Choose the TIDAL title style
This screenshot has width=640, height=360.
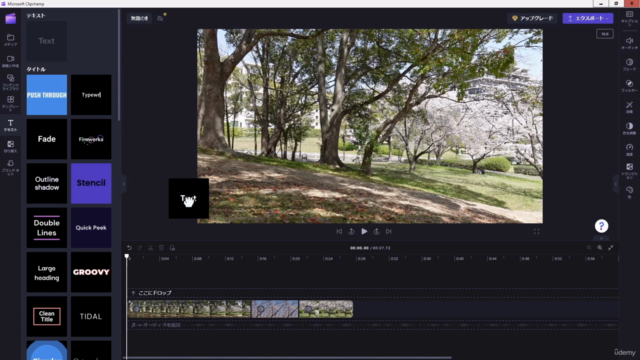point(91,316)
